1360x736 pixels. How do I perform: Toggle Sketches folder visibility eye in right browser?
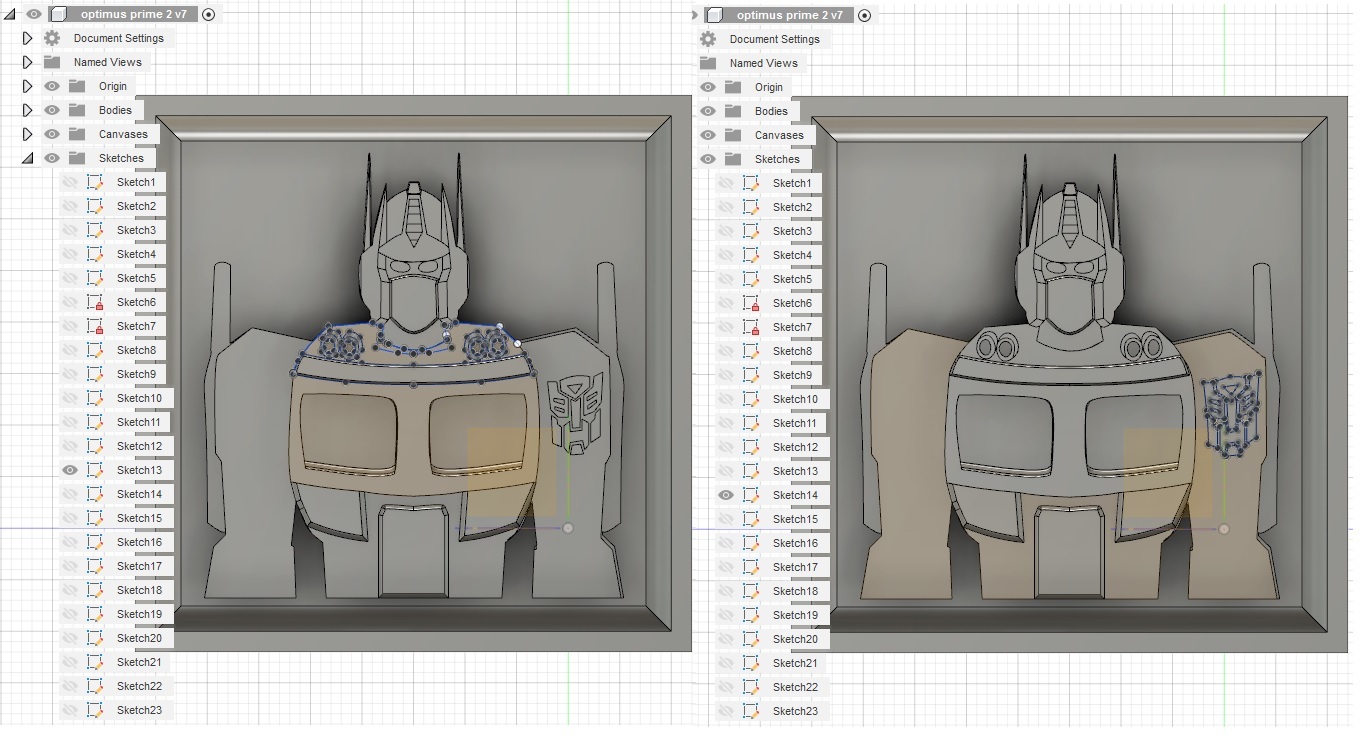708,159
